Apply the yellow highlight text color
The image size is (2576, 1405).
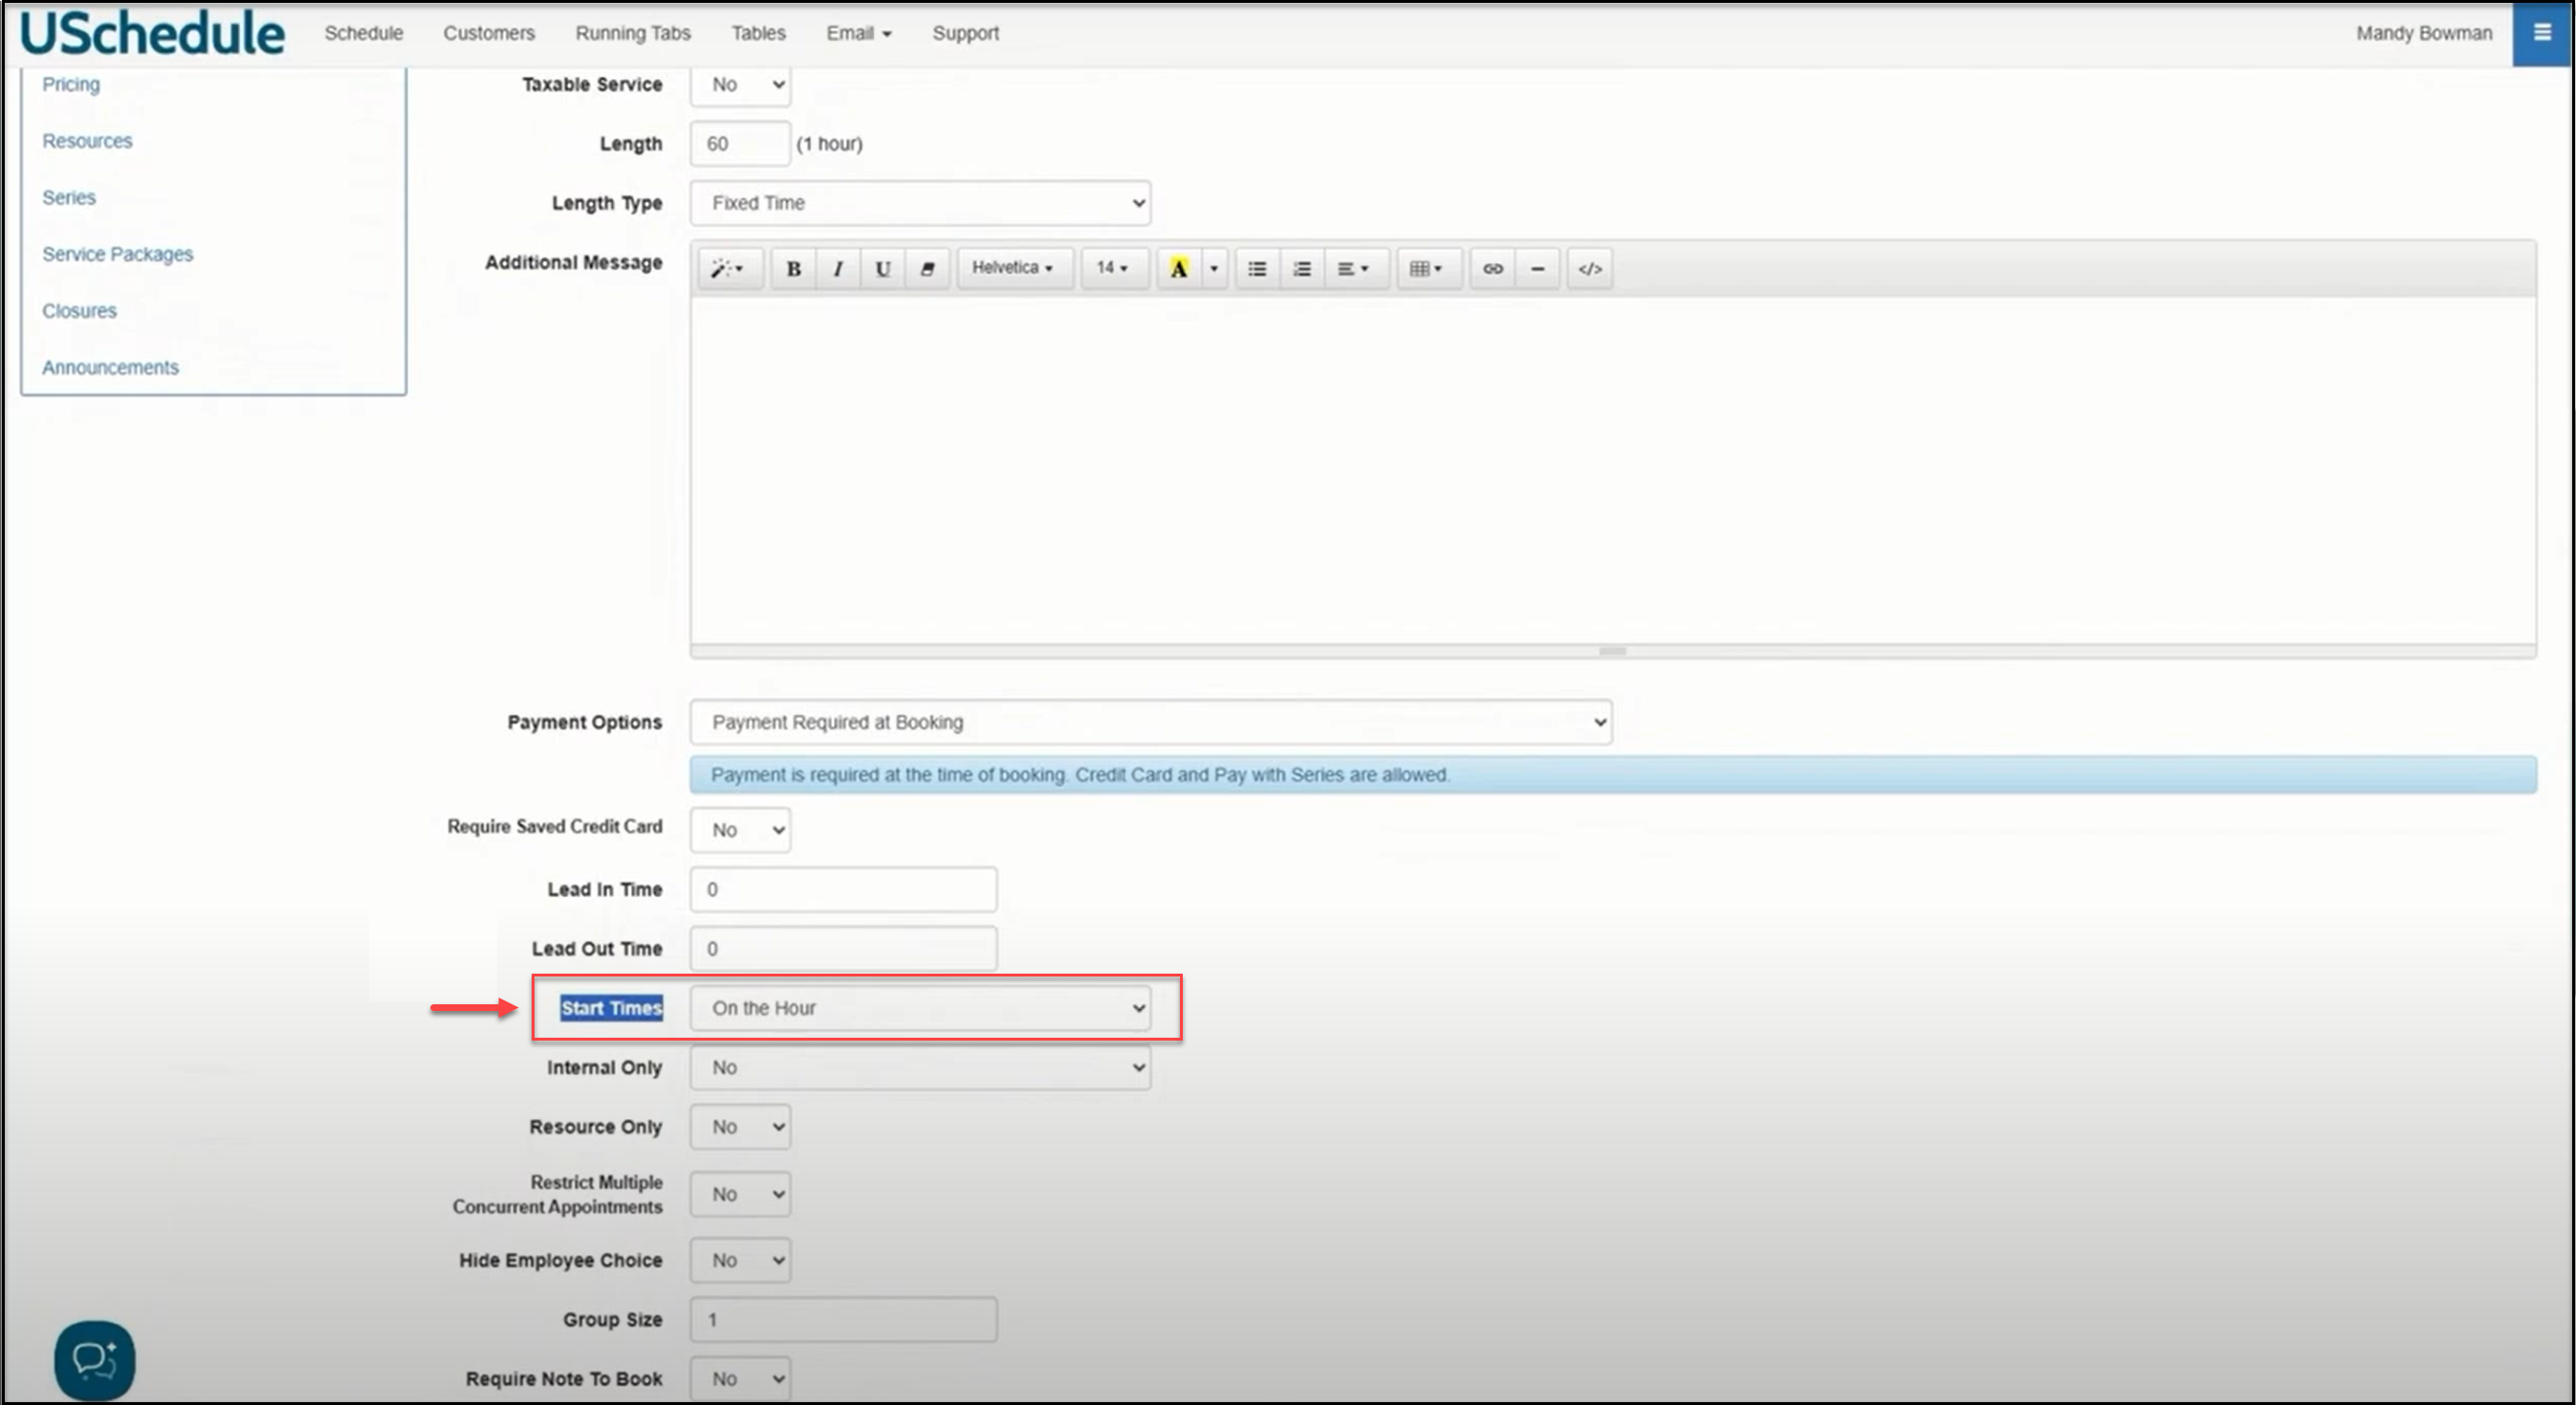[x=1179, y=268]
